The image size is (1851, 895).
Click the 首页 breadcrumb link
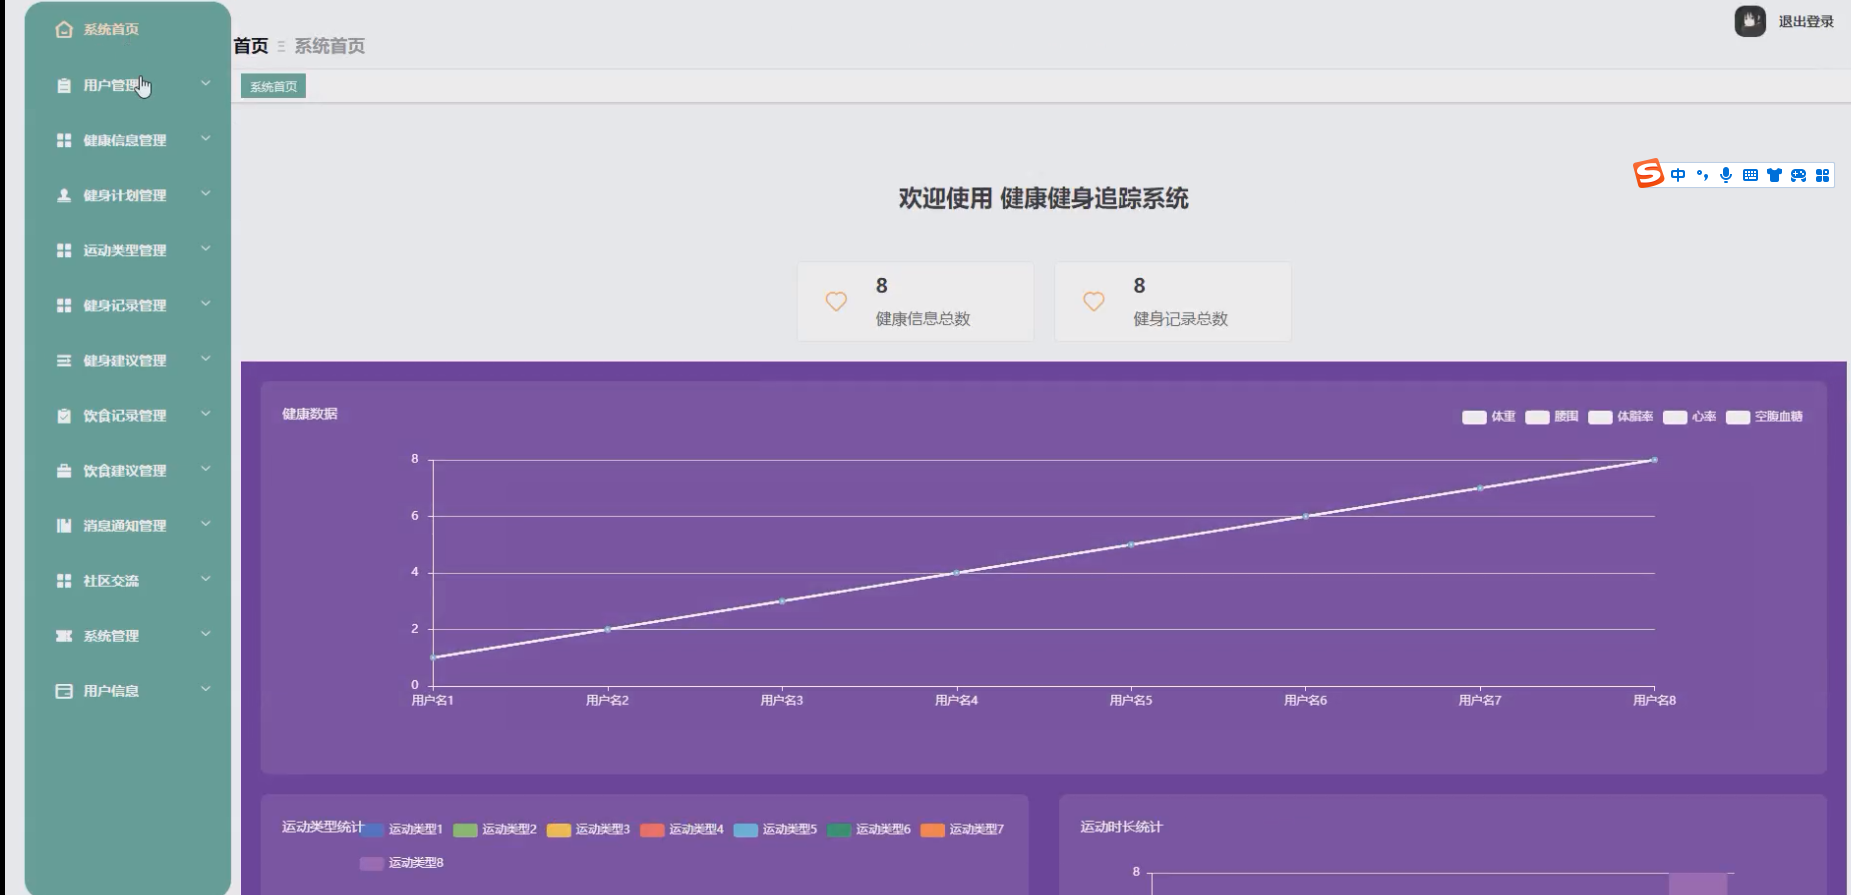click(x=251, y=46)
